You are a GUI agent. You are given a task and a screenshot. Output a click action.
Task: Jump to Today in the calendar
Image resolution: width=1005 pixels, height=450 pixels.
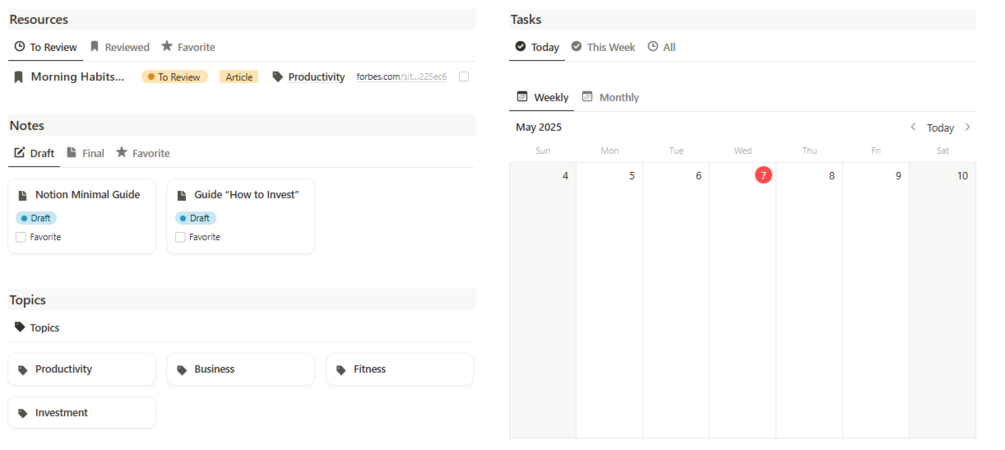point(940,128)
